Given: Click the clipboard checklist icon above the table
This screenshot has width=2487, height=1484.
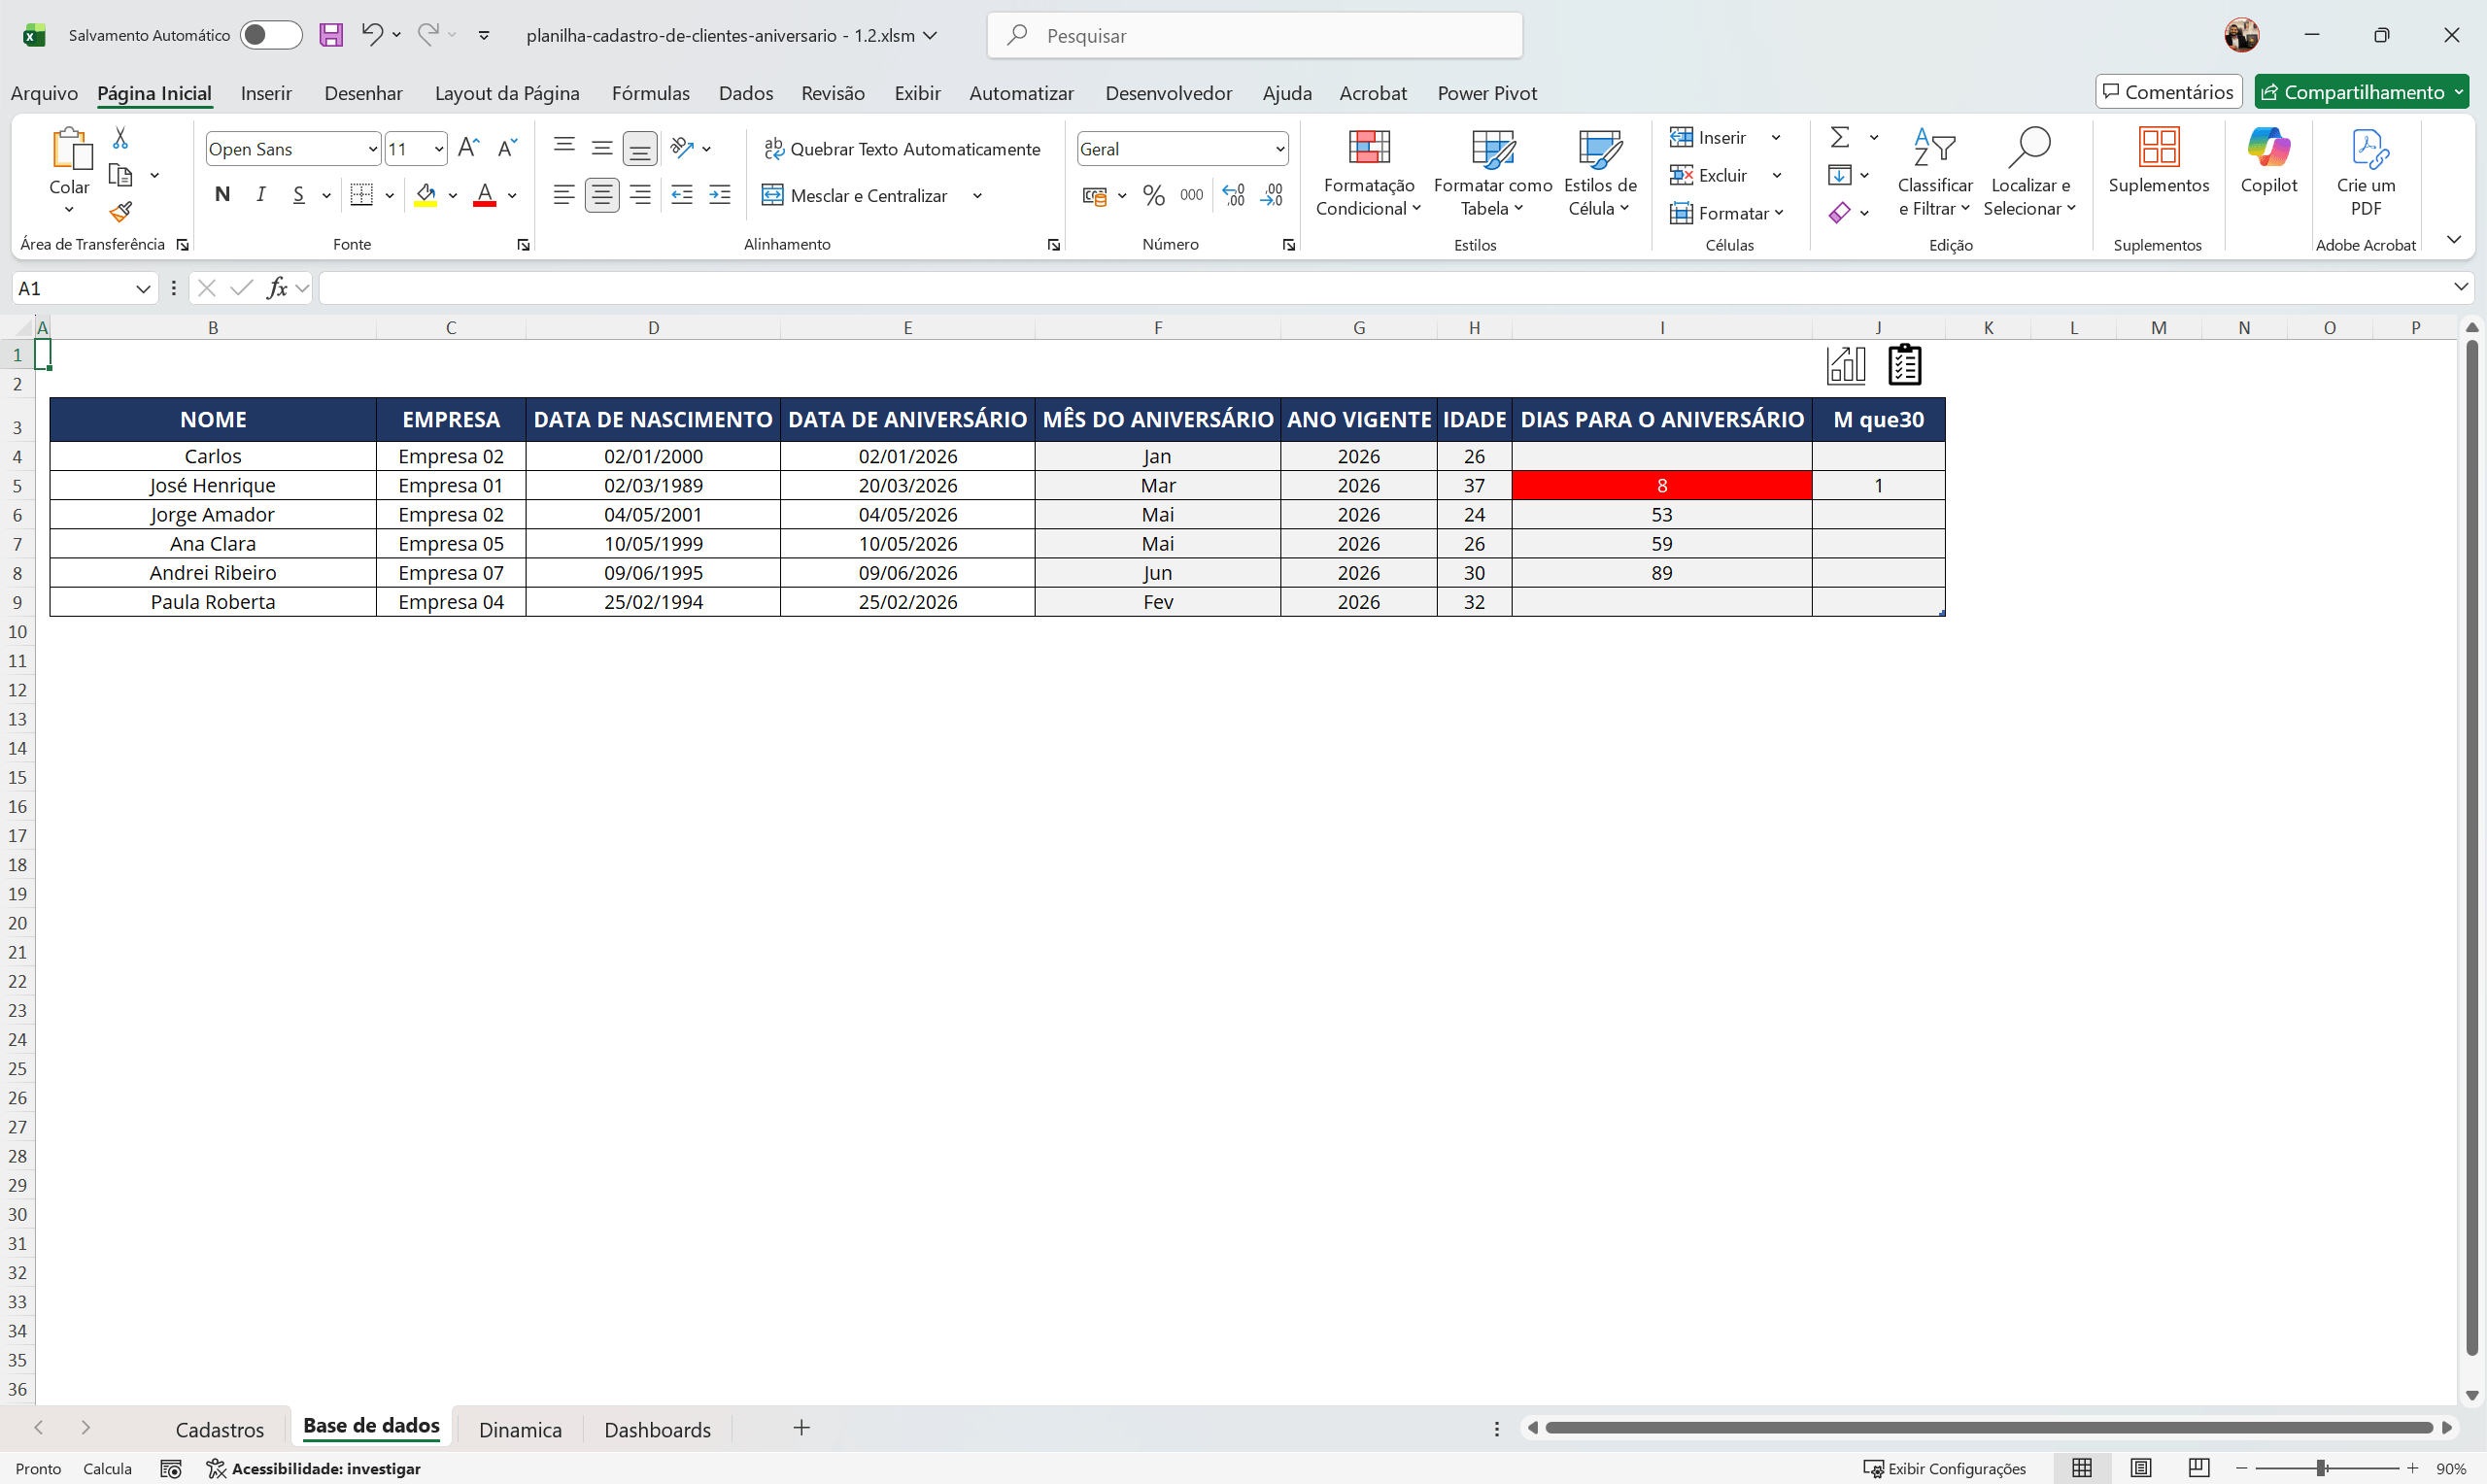Looking at the screenshot, I should (x=1904, y=365).
